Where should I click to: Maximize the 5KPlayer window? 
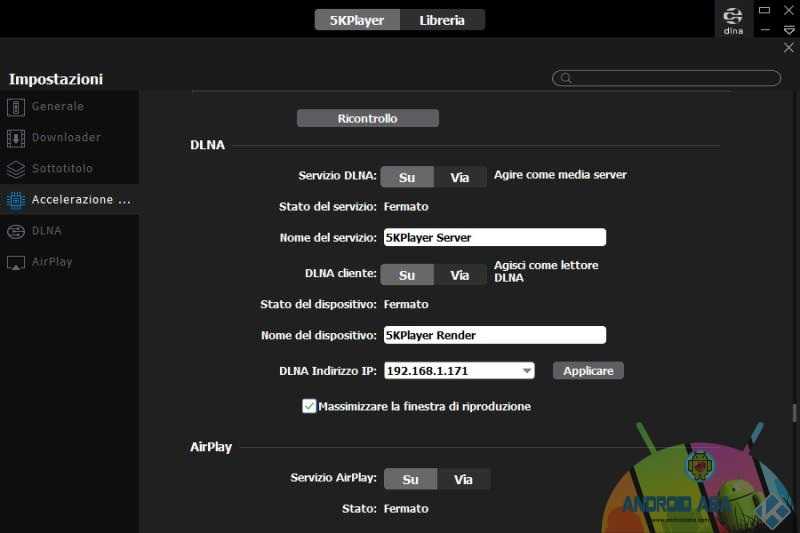(764, 10)
